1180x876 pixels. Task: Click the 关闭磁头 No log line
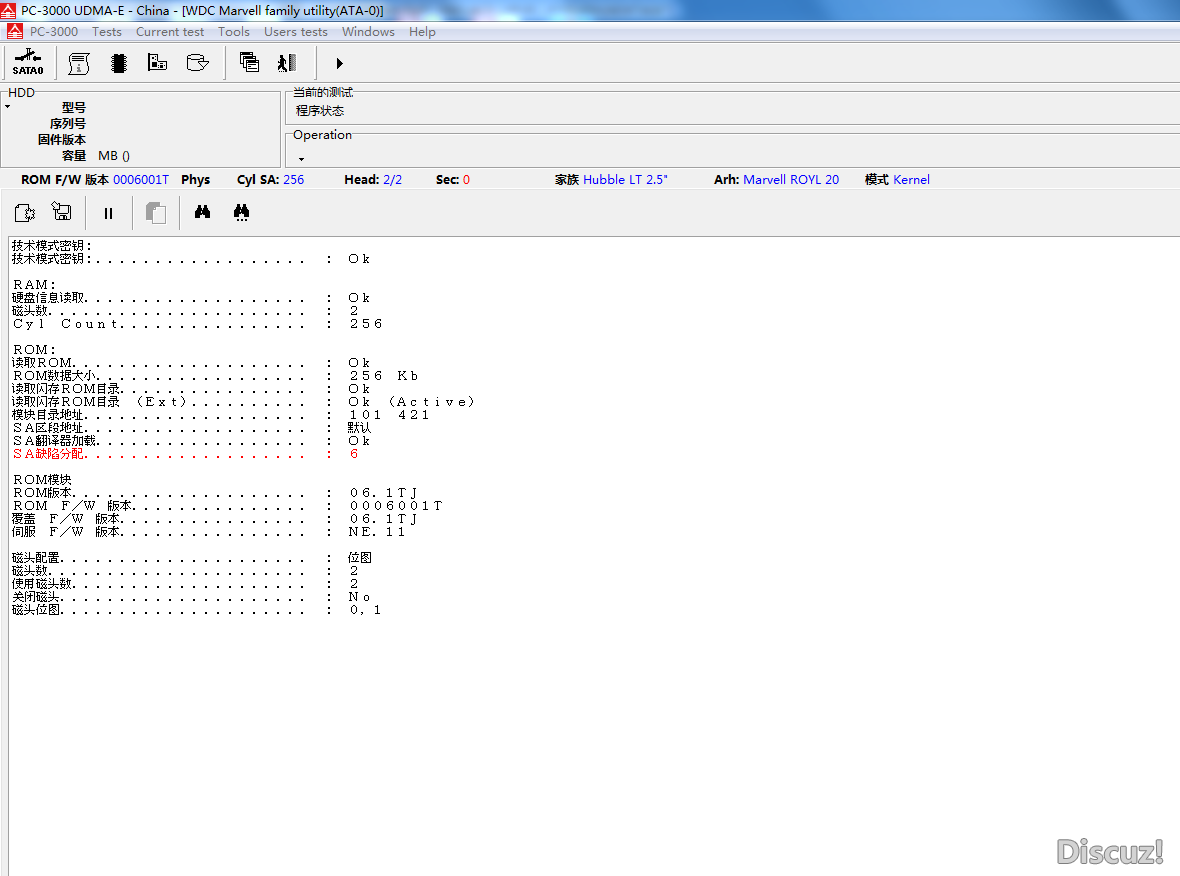click(191, 597)
